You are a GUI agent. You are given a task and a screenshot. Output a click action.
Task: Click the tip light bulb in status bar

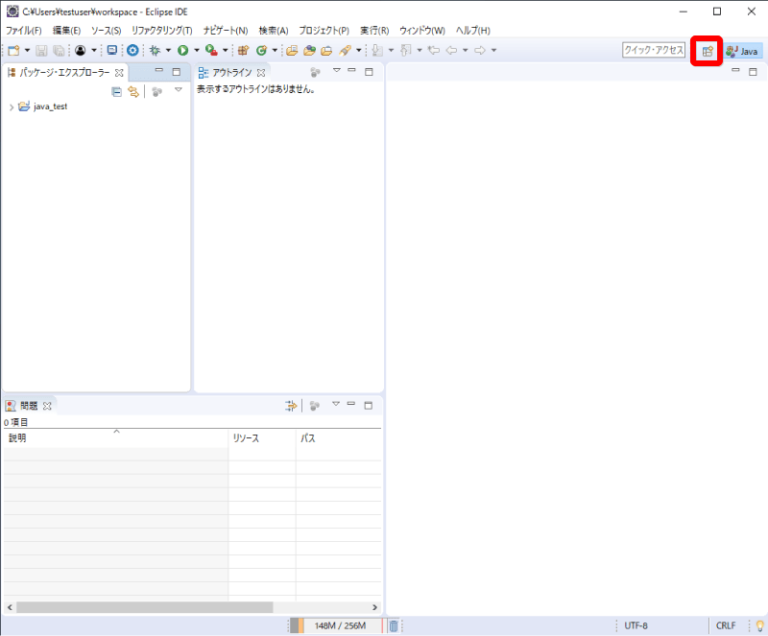click(759, 626)
